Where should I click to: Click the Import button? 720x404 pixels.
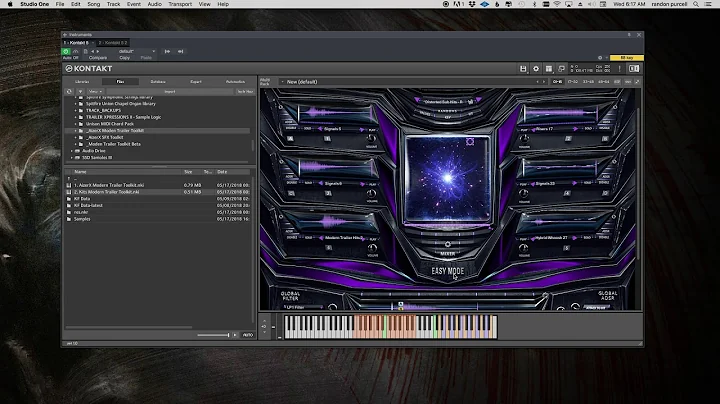pos(170,91)
